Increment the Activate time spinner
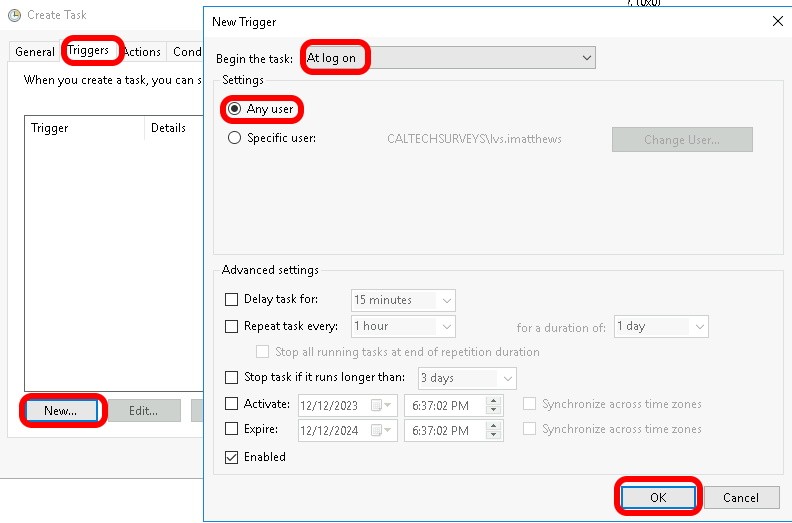792x523 pixels. (x=492, y=400)
